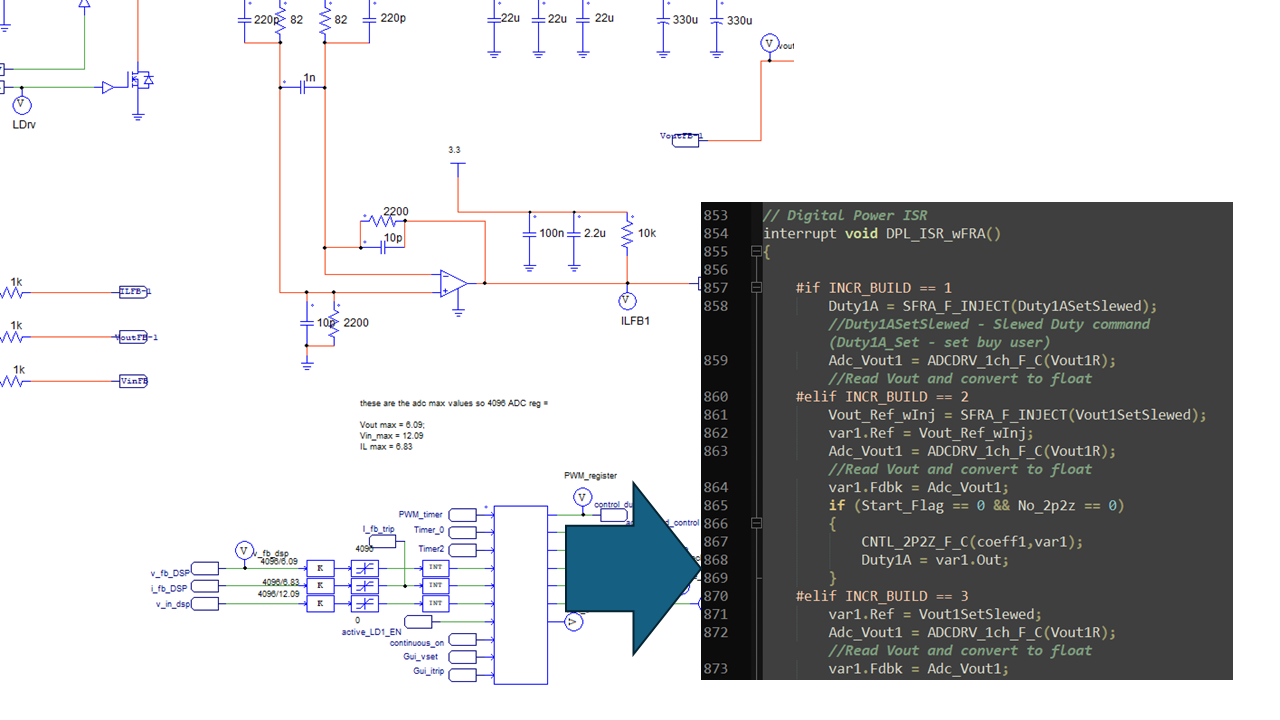Select the Vout voltage probe at top right
The height and width of the screenshot is (720, 1280).
(x=769, y=43)
